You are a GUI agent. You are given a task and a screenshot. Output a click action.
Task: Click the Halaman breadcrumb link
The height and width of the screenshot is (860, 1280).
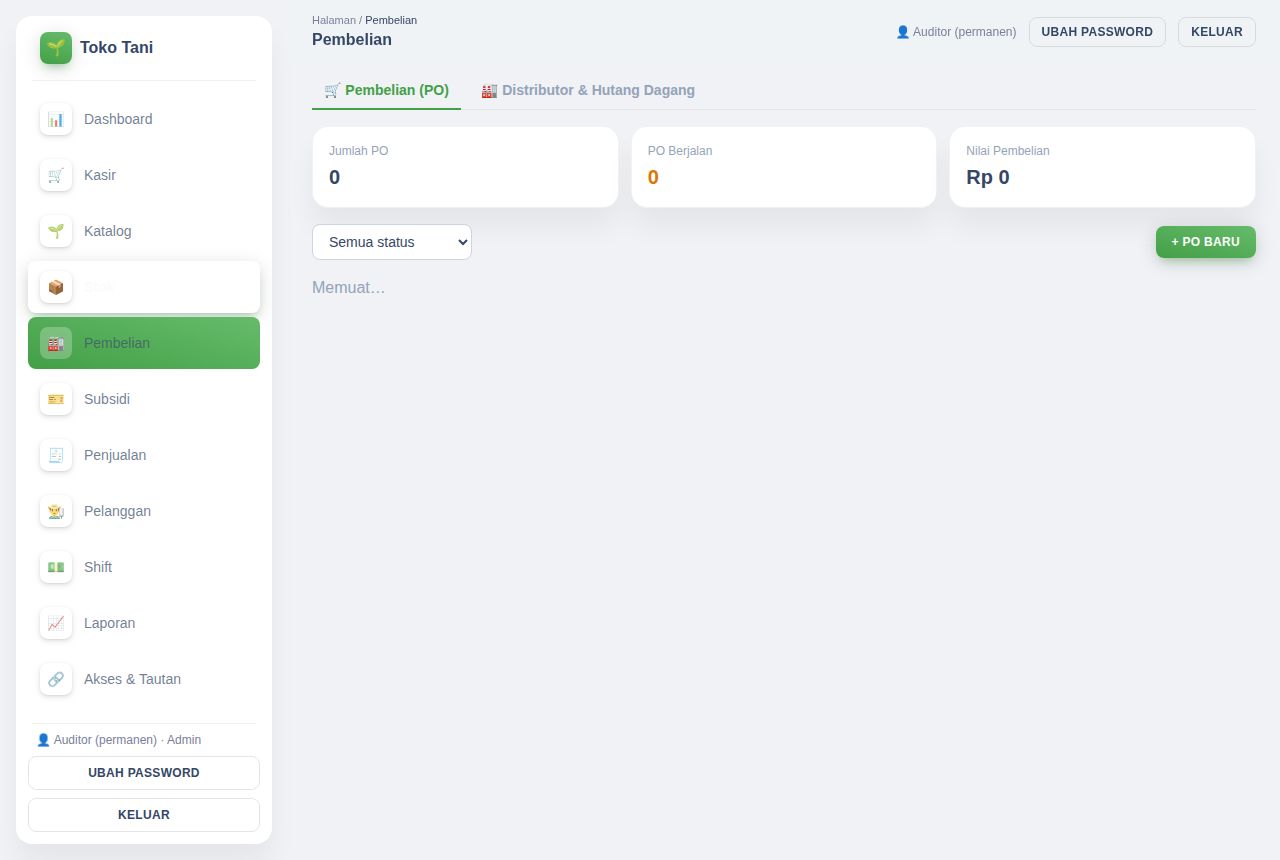[334, 20]
